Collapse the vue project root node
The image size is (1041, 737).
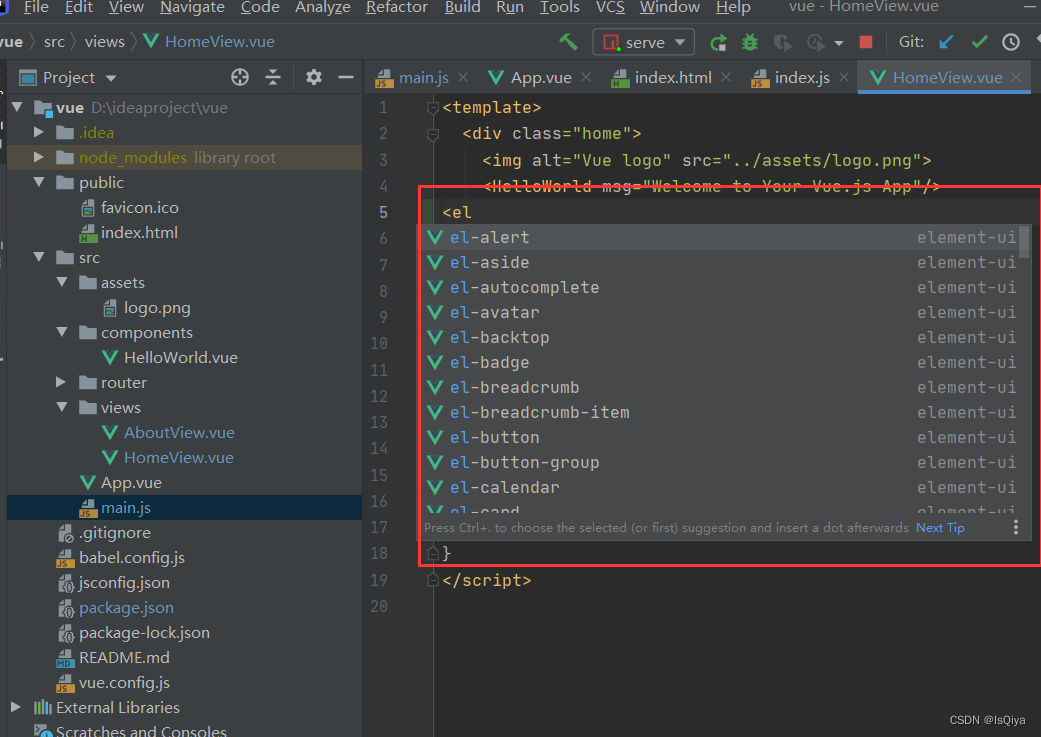[x=17, y=107]
